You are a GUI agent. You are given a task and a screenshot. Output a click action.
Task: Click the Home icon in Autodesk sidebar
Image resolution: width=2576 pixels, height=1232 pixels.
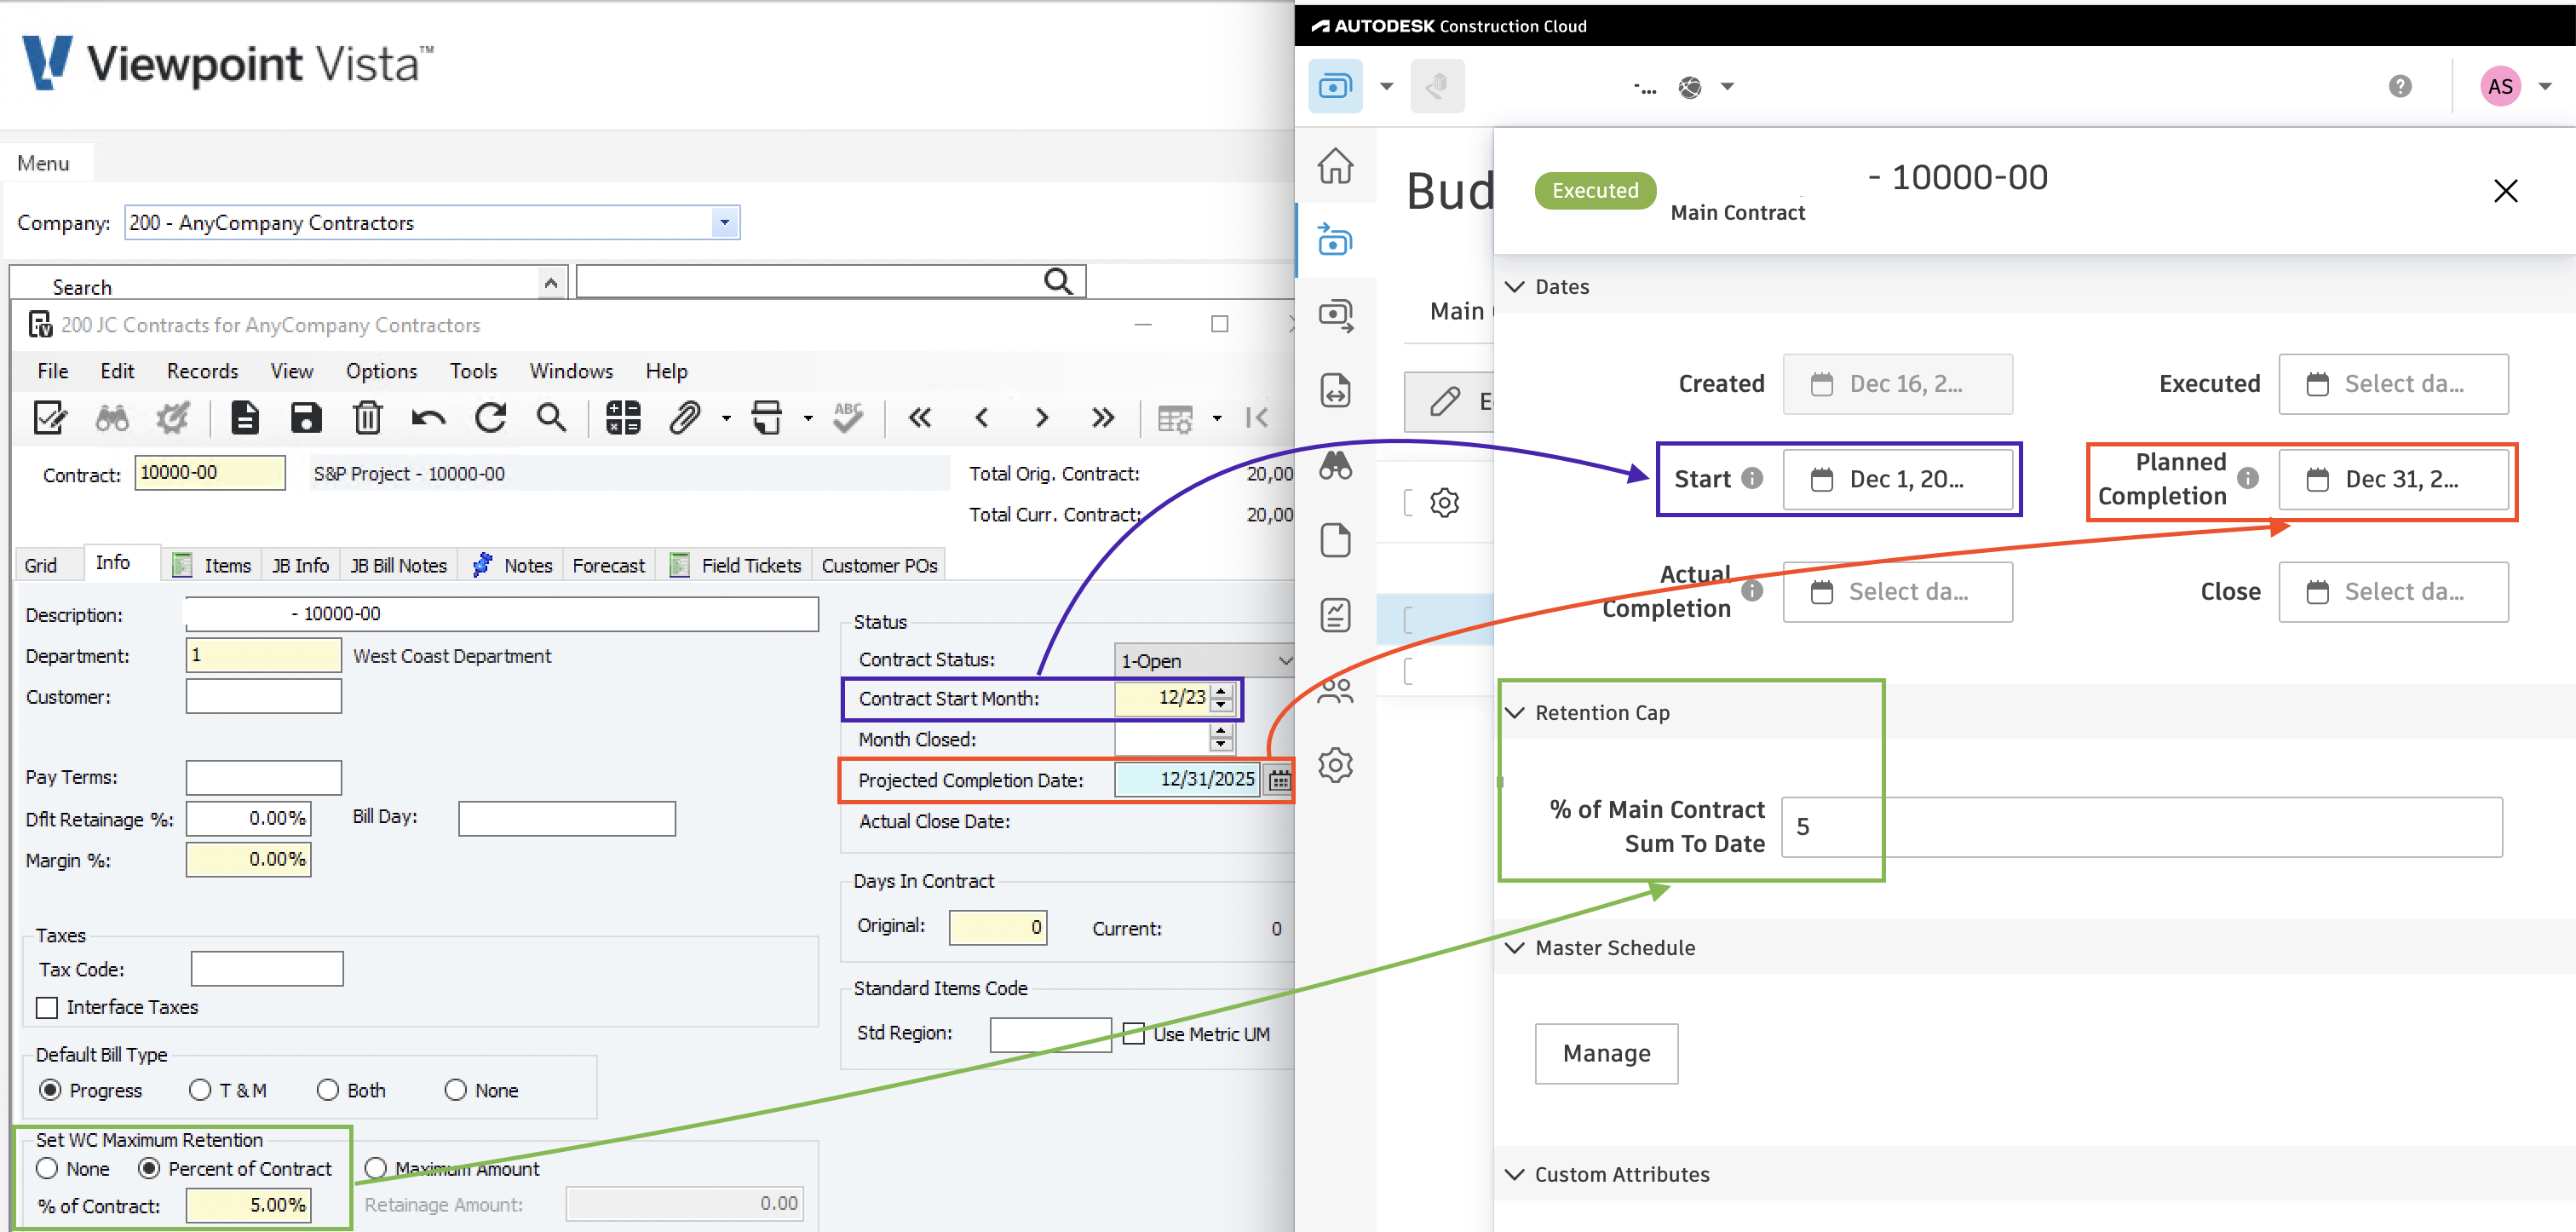coord(1335,166)
